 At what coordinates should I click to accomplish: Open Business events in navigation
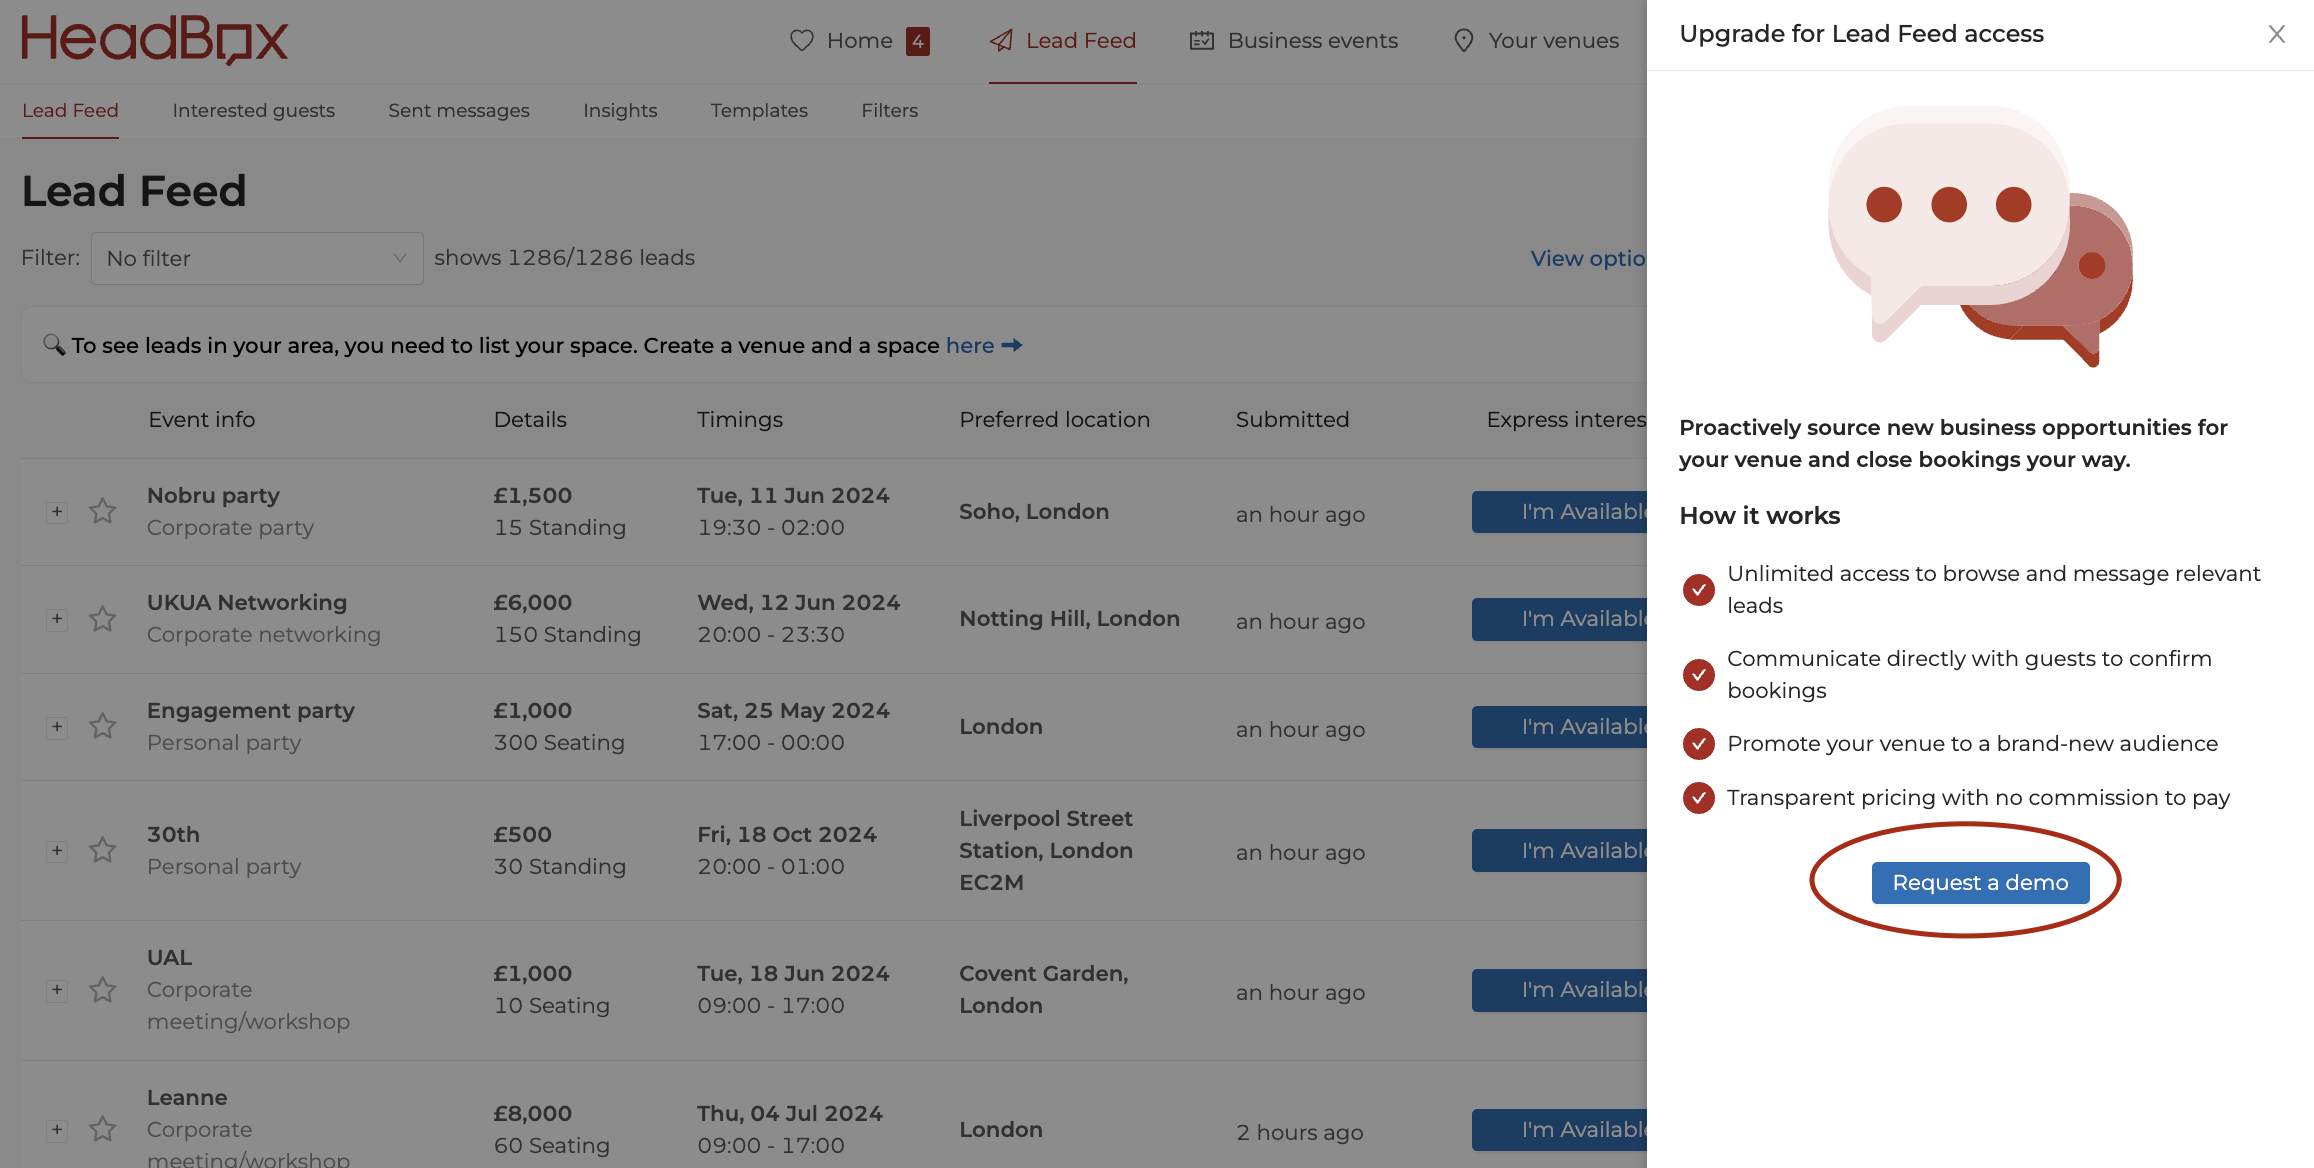(x=1293, y=41)
